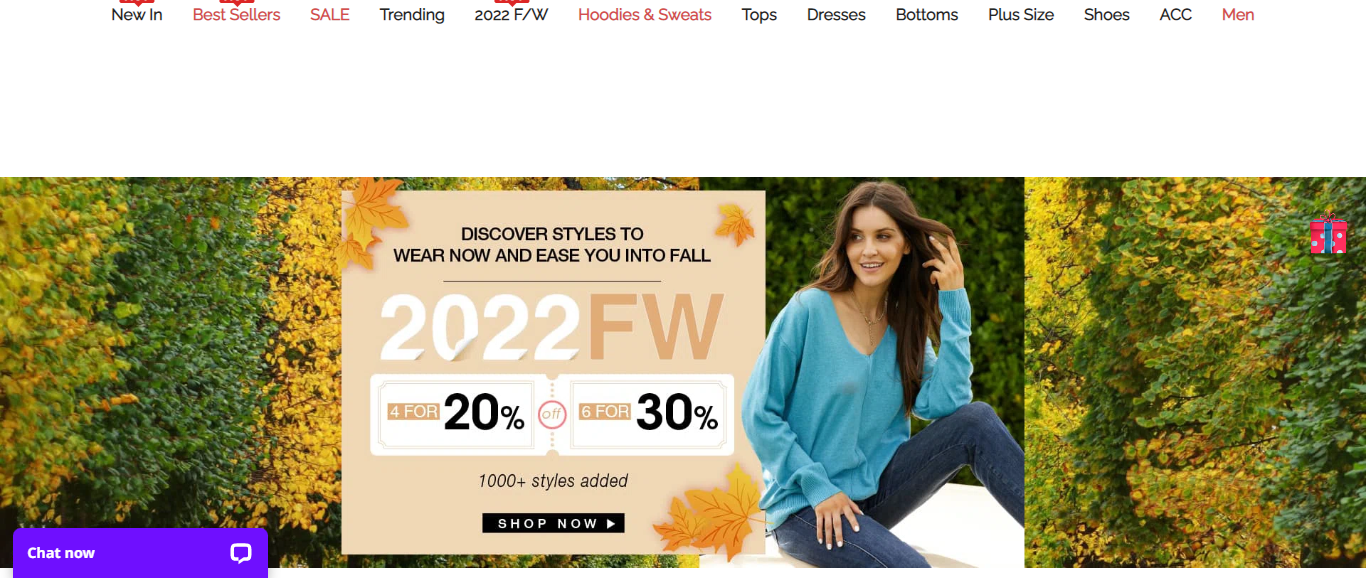1366x578 pixels.
Task: Click the 4 FOR 20% coupon
Action: 457,413
